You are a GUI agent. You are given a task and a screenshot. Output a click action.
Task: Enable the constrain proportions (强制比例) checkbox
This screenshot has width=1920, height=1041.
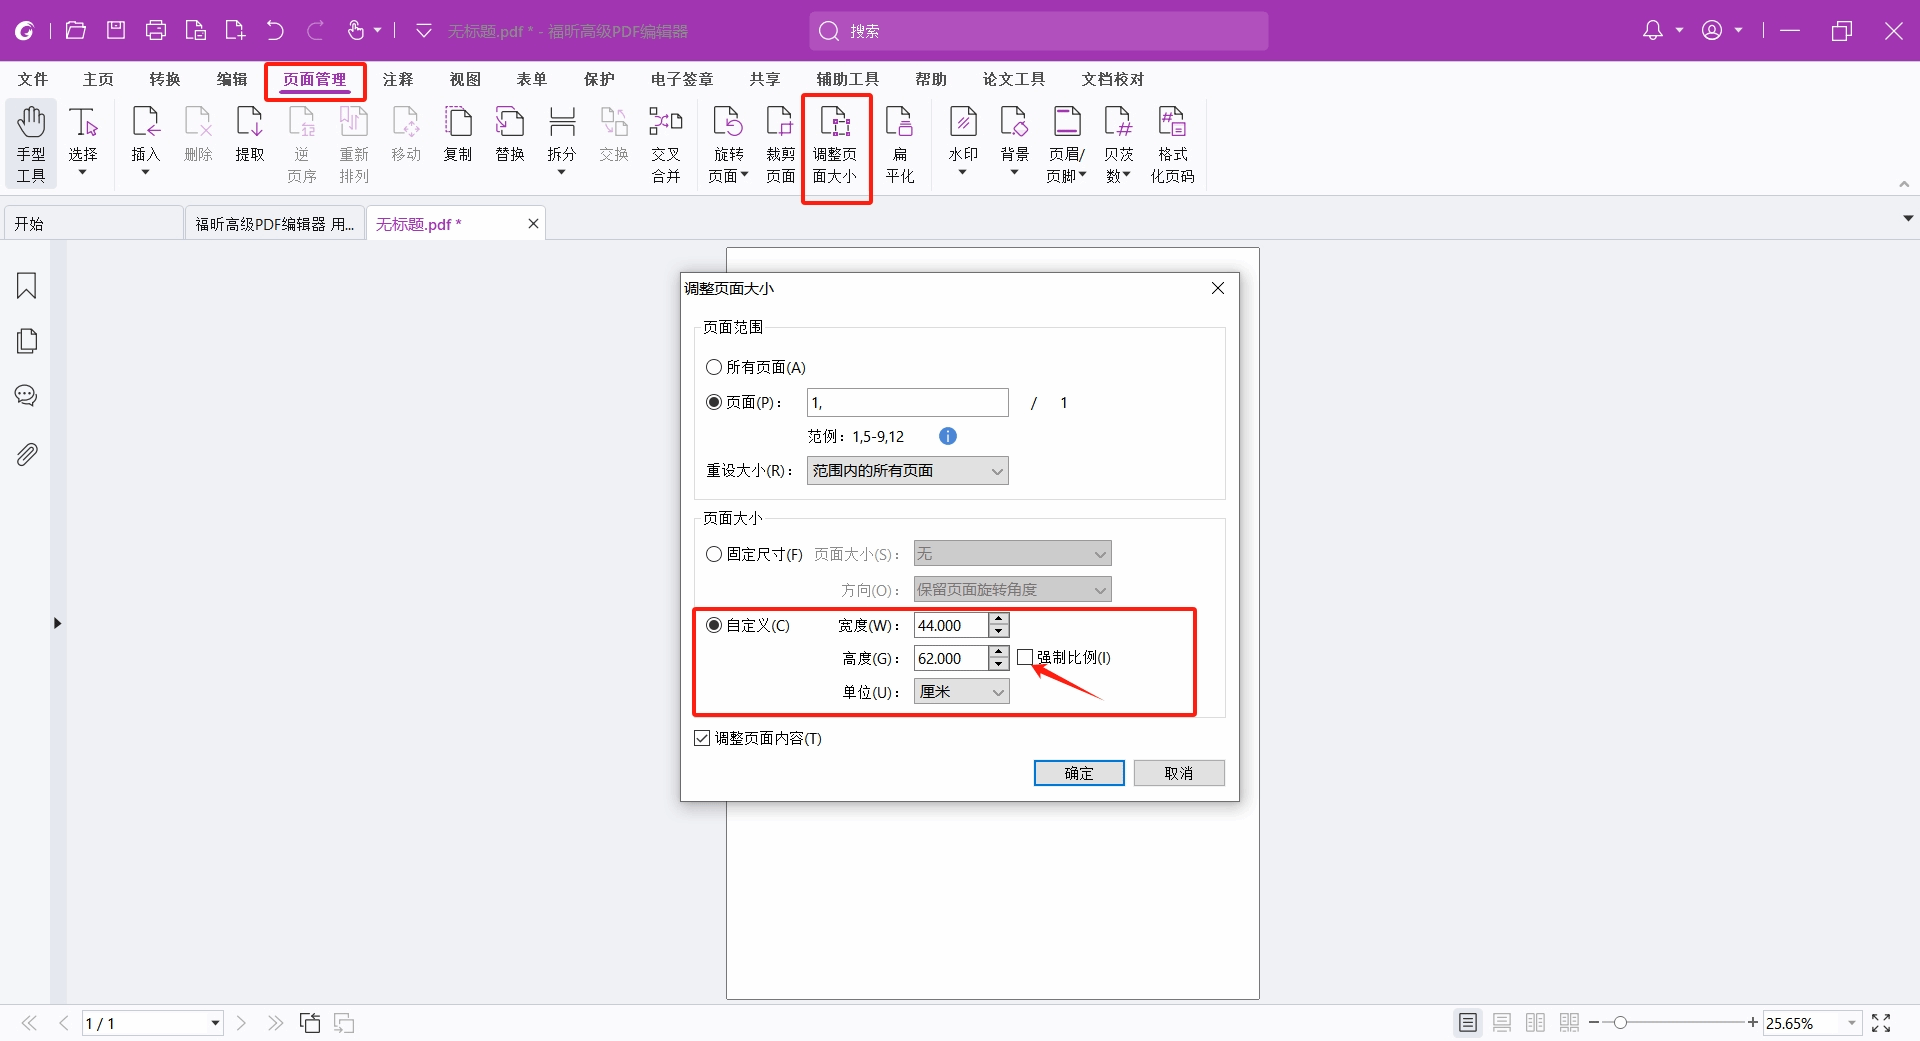pyautogui.click(x=1025, y=657)
